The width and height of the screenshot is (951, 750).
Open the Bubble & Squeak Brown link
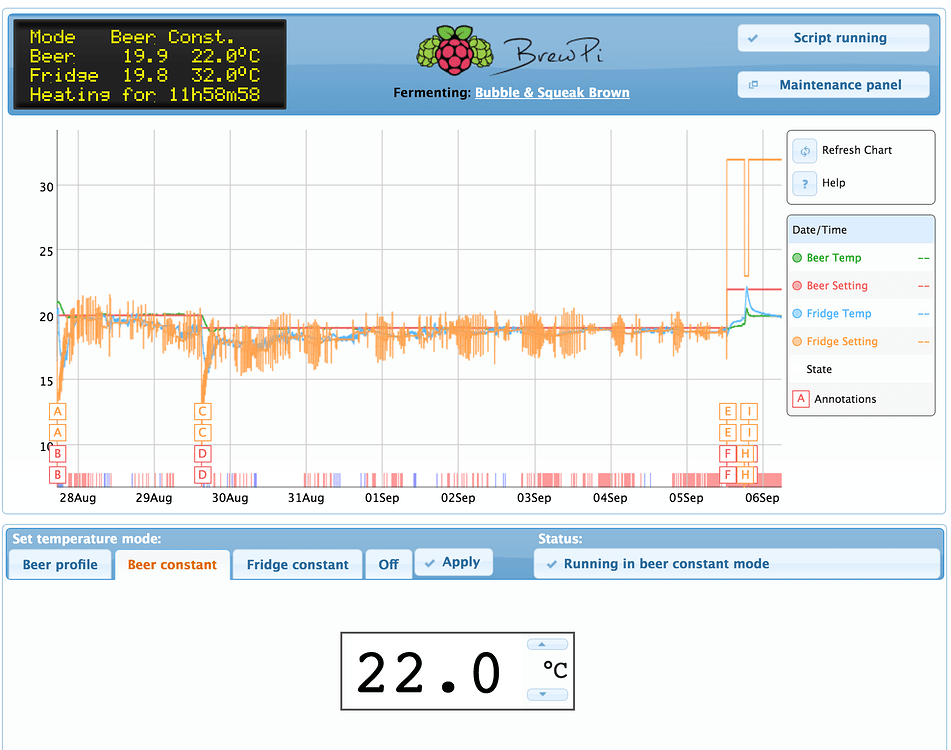point(552,92)
